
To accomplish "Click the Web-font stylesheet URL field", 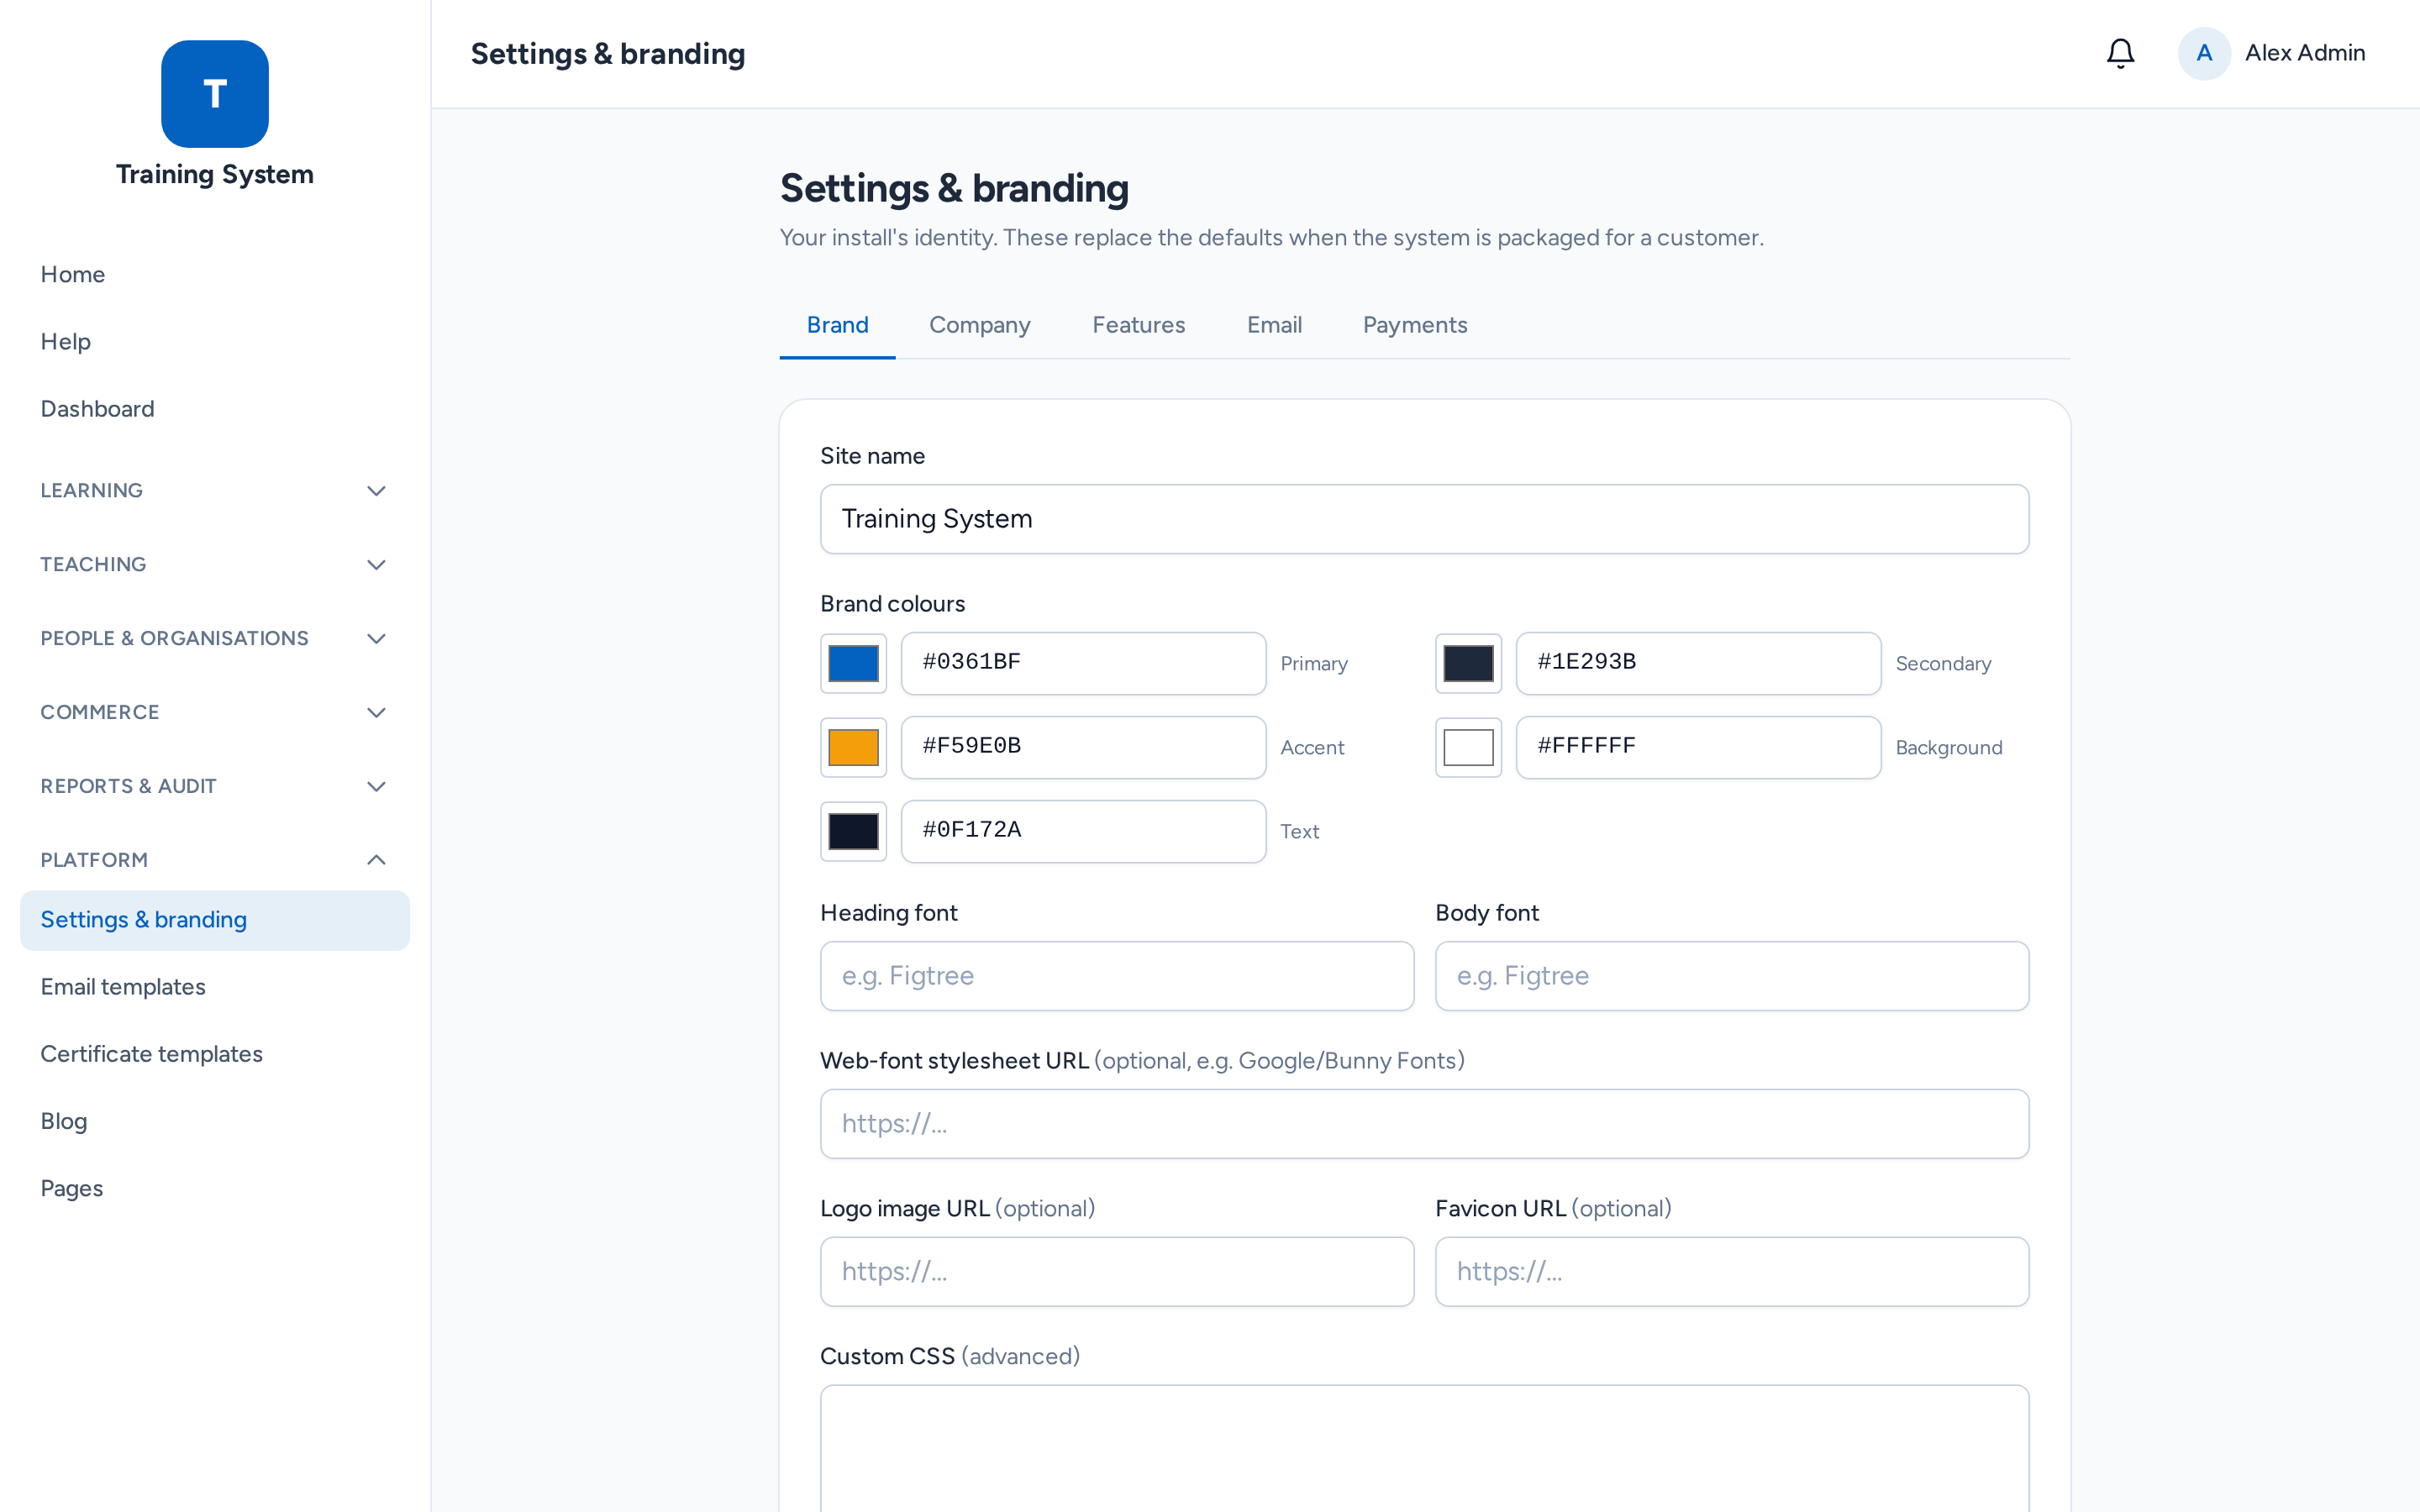I will click(1424, 1124).
